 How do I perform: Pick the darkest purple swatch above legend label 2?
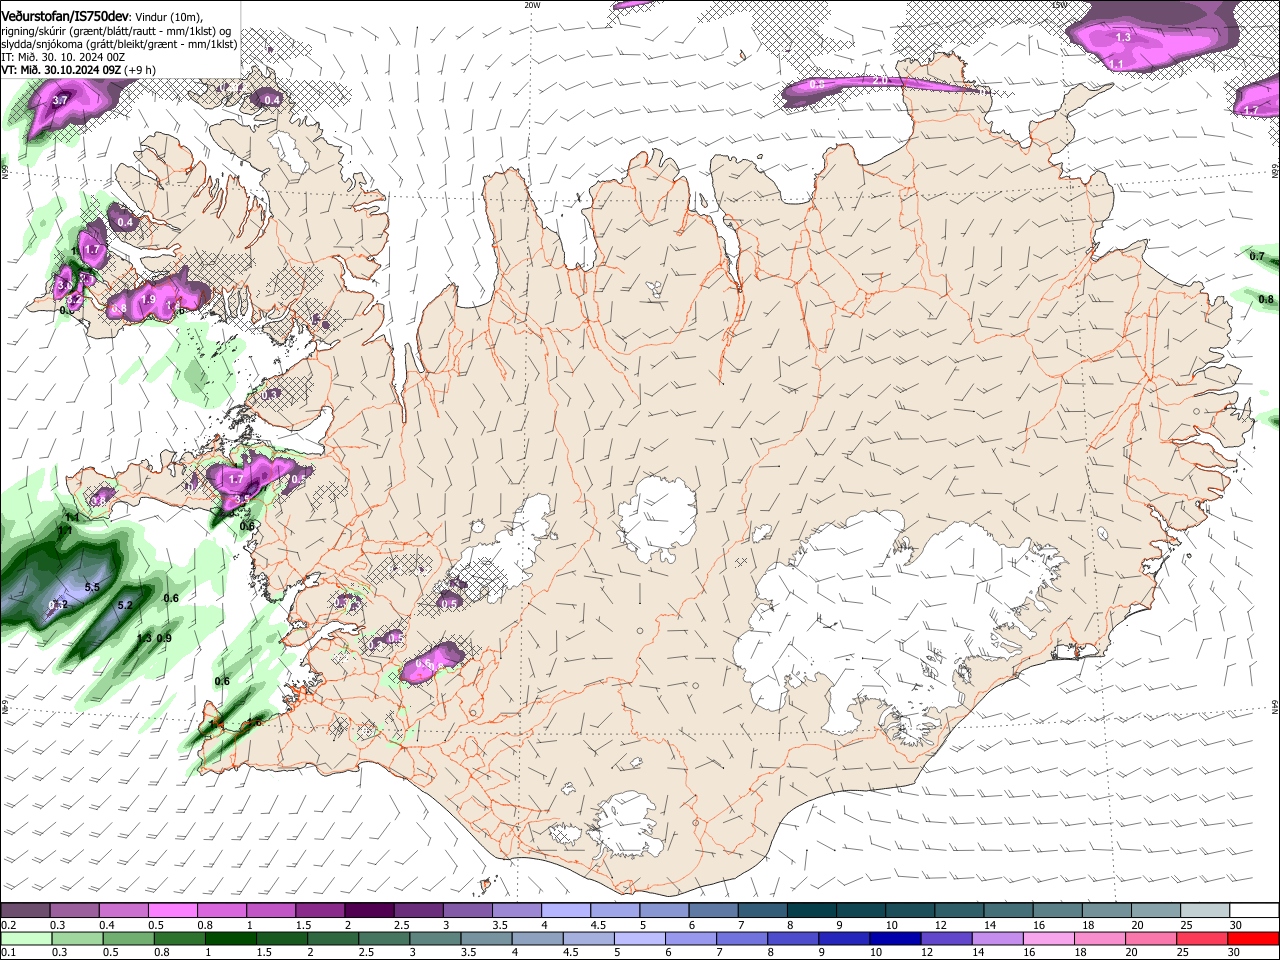pyautogui.click(x=368, y=910)
